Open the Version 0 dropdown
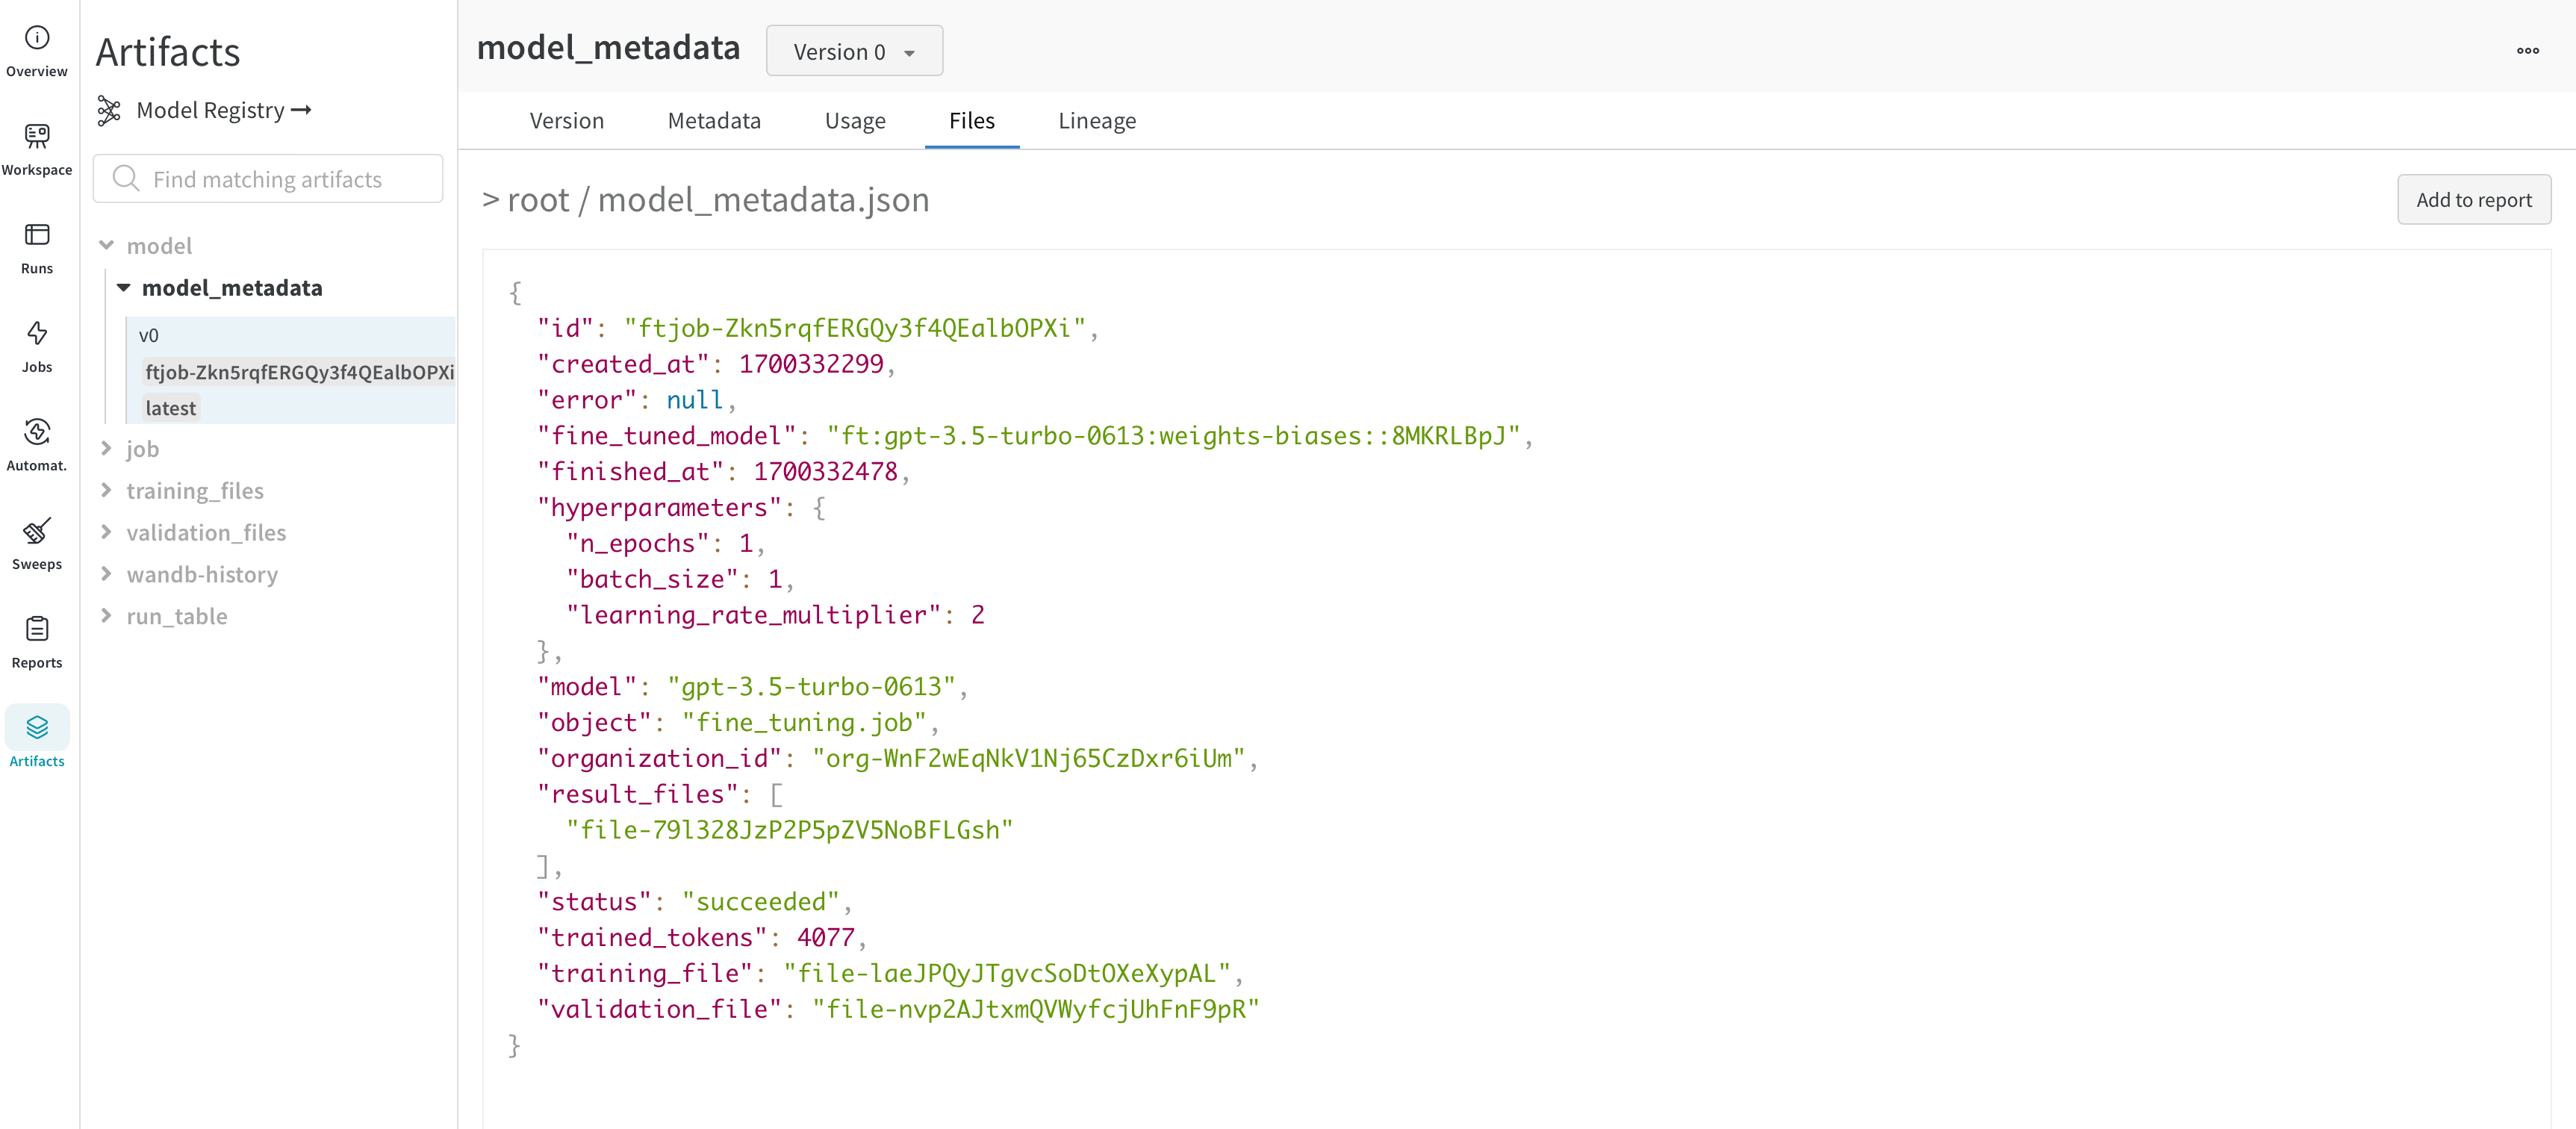This screenshot has width=2576, height=1129. pos(853,50)
